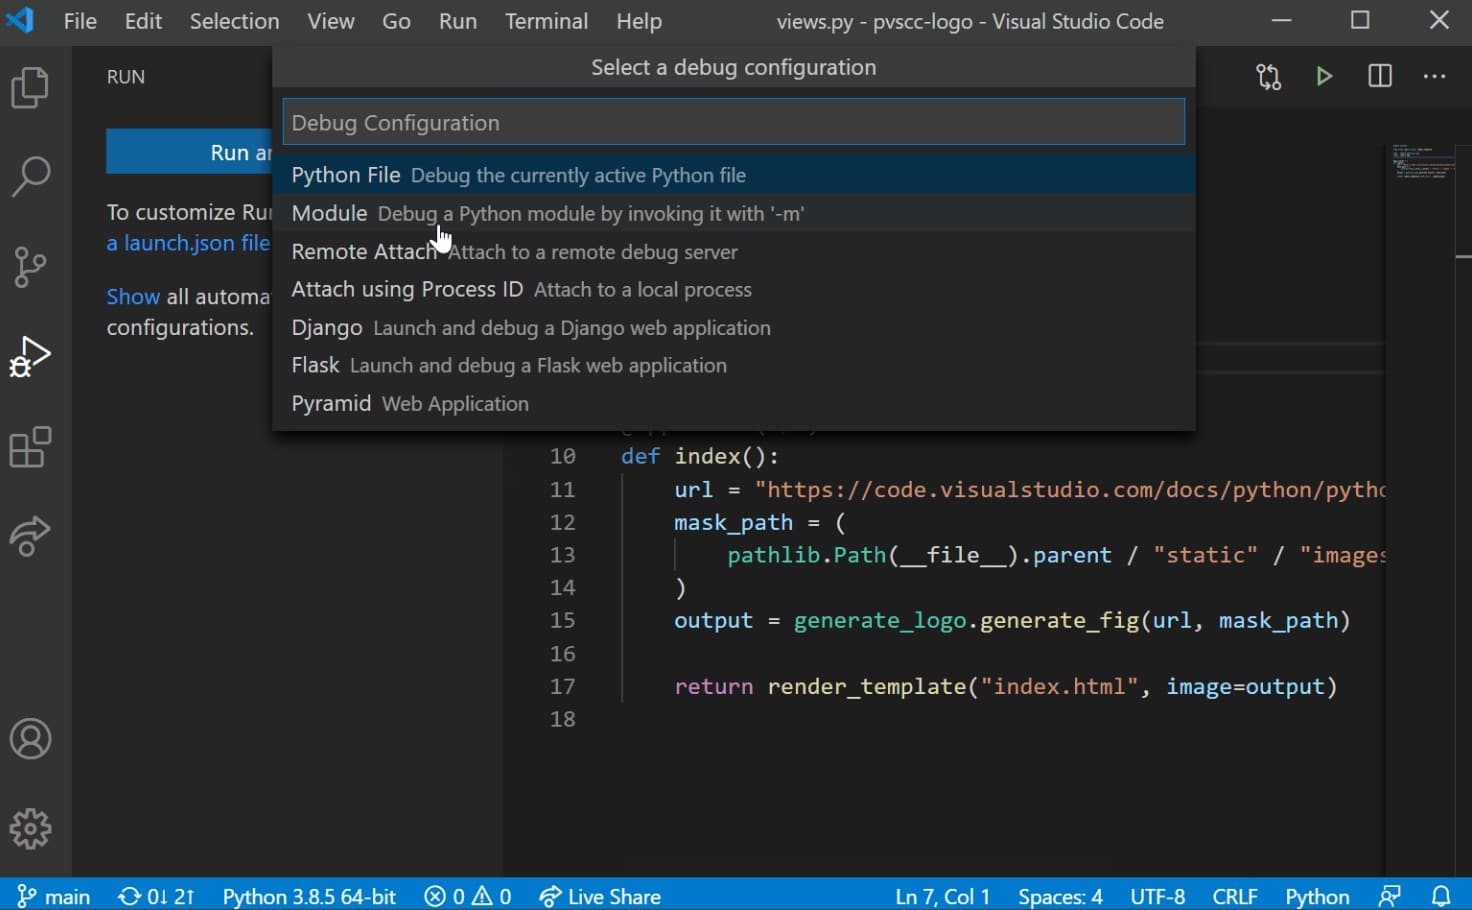Image resolution: width=1472 pixels, height=910 pixels.
Task: Click the feedback icon in status bar
Action: pyautogui.click(x=1389, y=896)
